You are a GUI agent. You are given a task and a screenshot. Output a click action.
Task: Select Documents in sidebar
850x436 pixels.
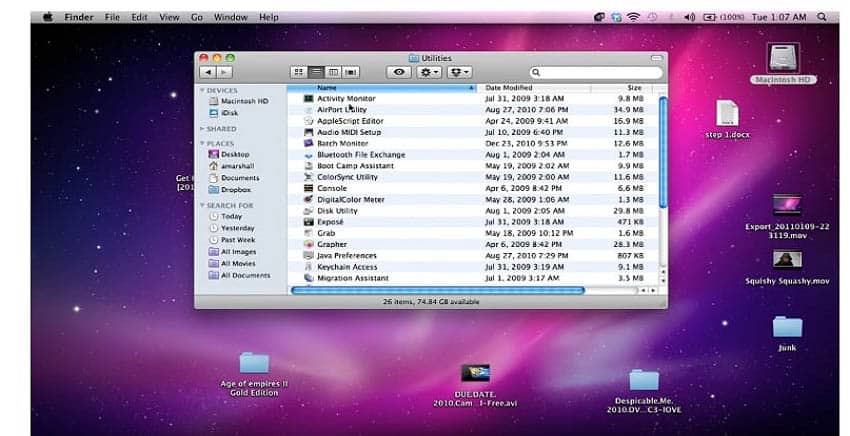[234, 178]
